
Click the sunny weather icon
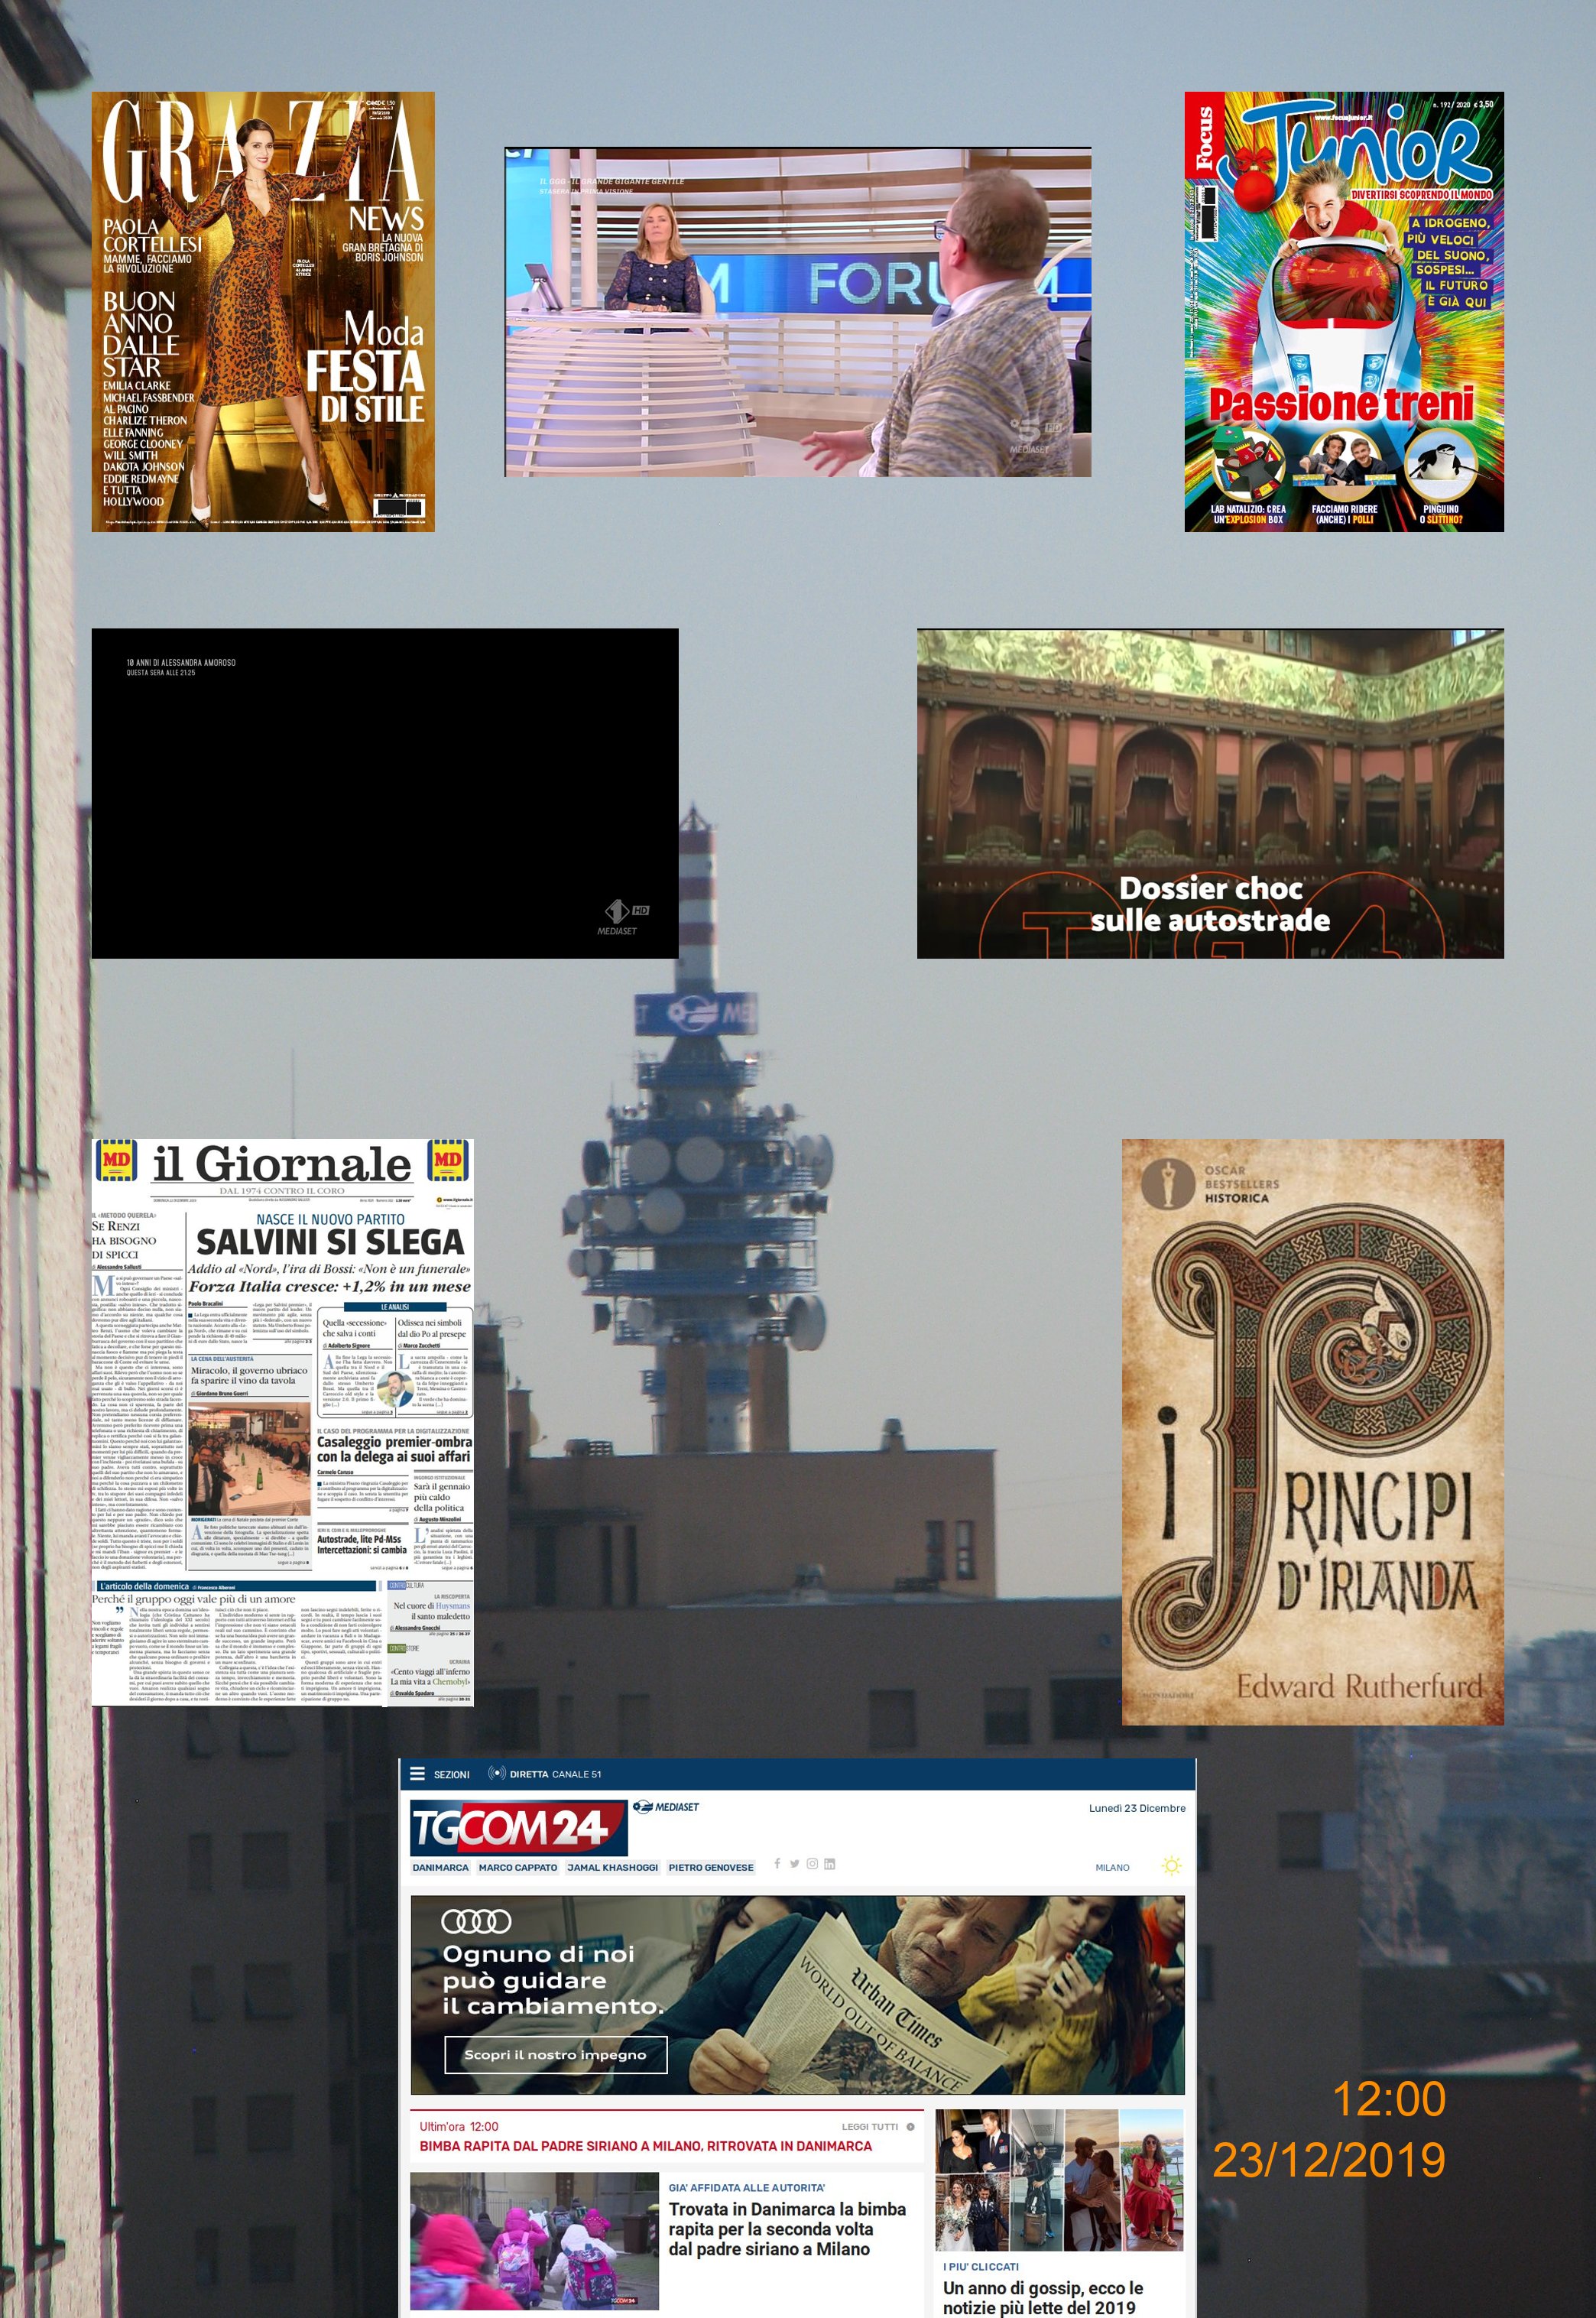[x=1171, y=1865]
